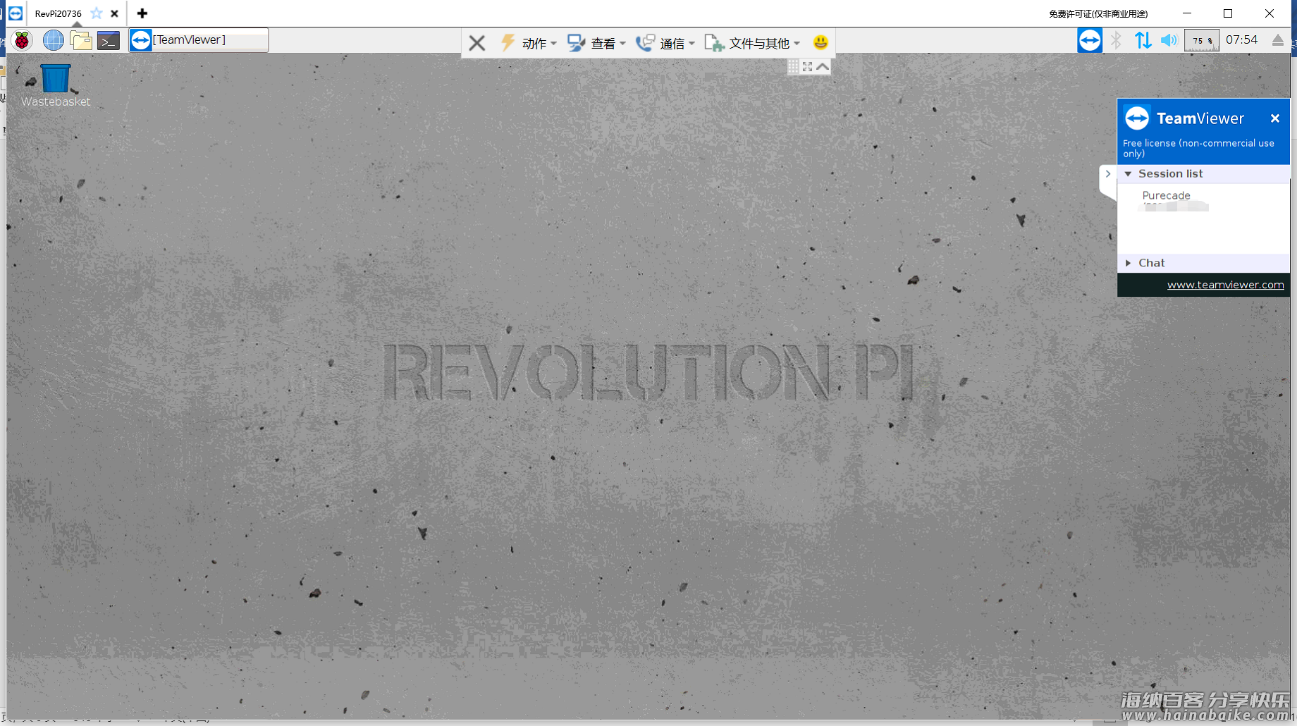
Task: Open the 查看 view menu
Action: tap(596, 43)
